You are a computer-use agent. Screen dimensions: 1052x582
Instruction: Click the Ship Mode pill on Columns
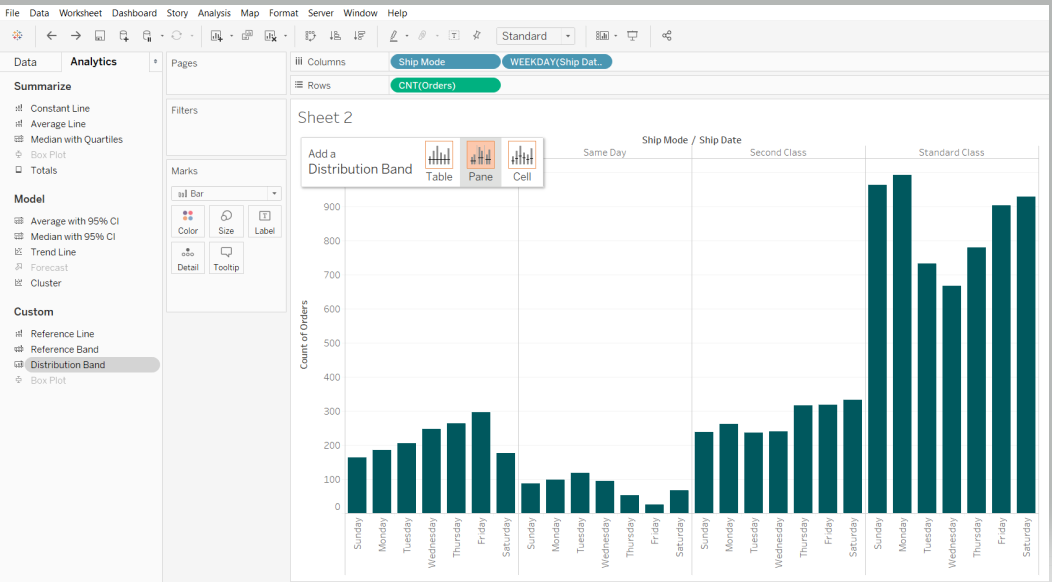(x=445, y=62)
